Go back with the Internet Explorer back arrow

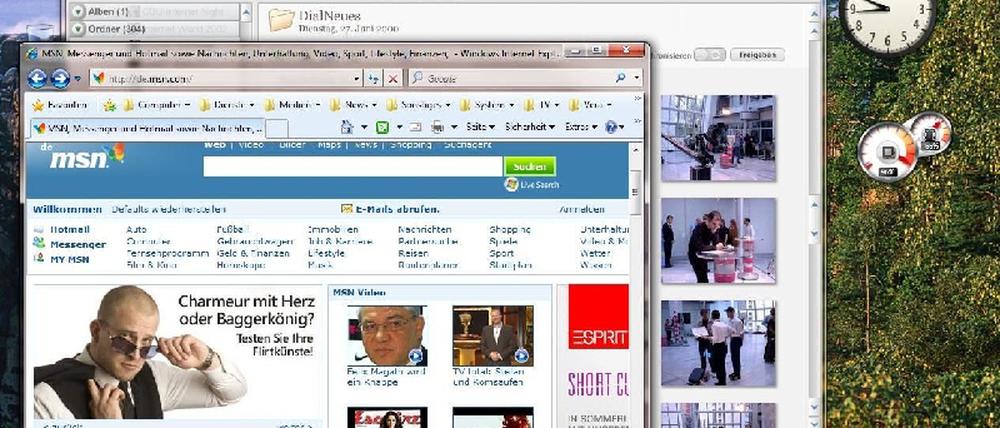(37, 78)
